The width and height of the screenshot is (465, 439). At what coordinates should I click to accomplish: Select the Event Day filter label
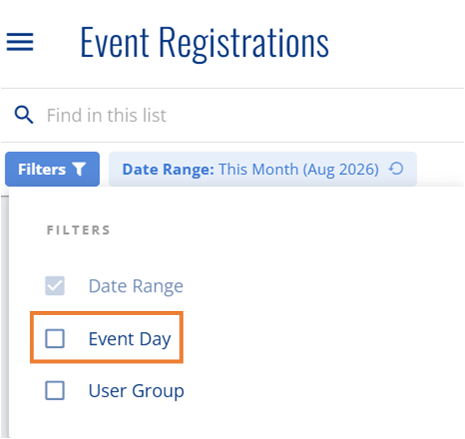click(130, 339)
